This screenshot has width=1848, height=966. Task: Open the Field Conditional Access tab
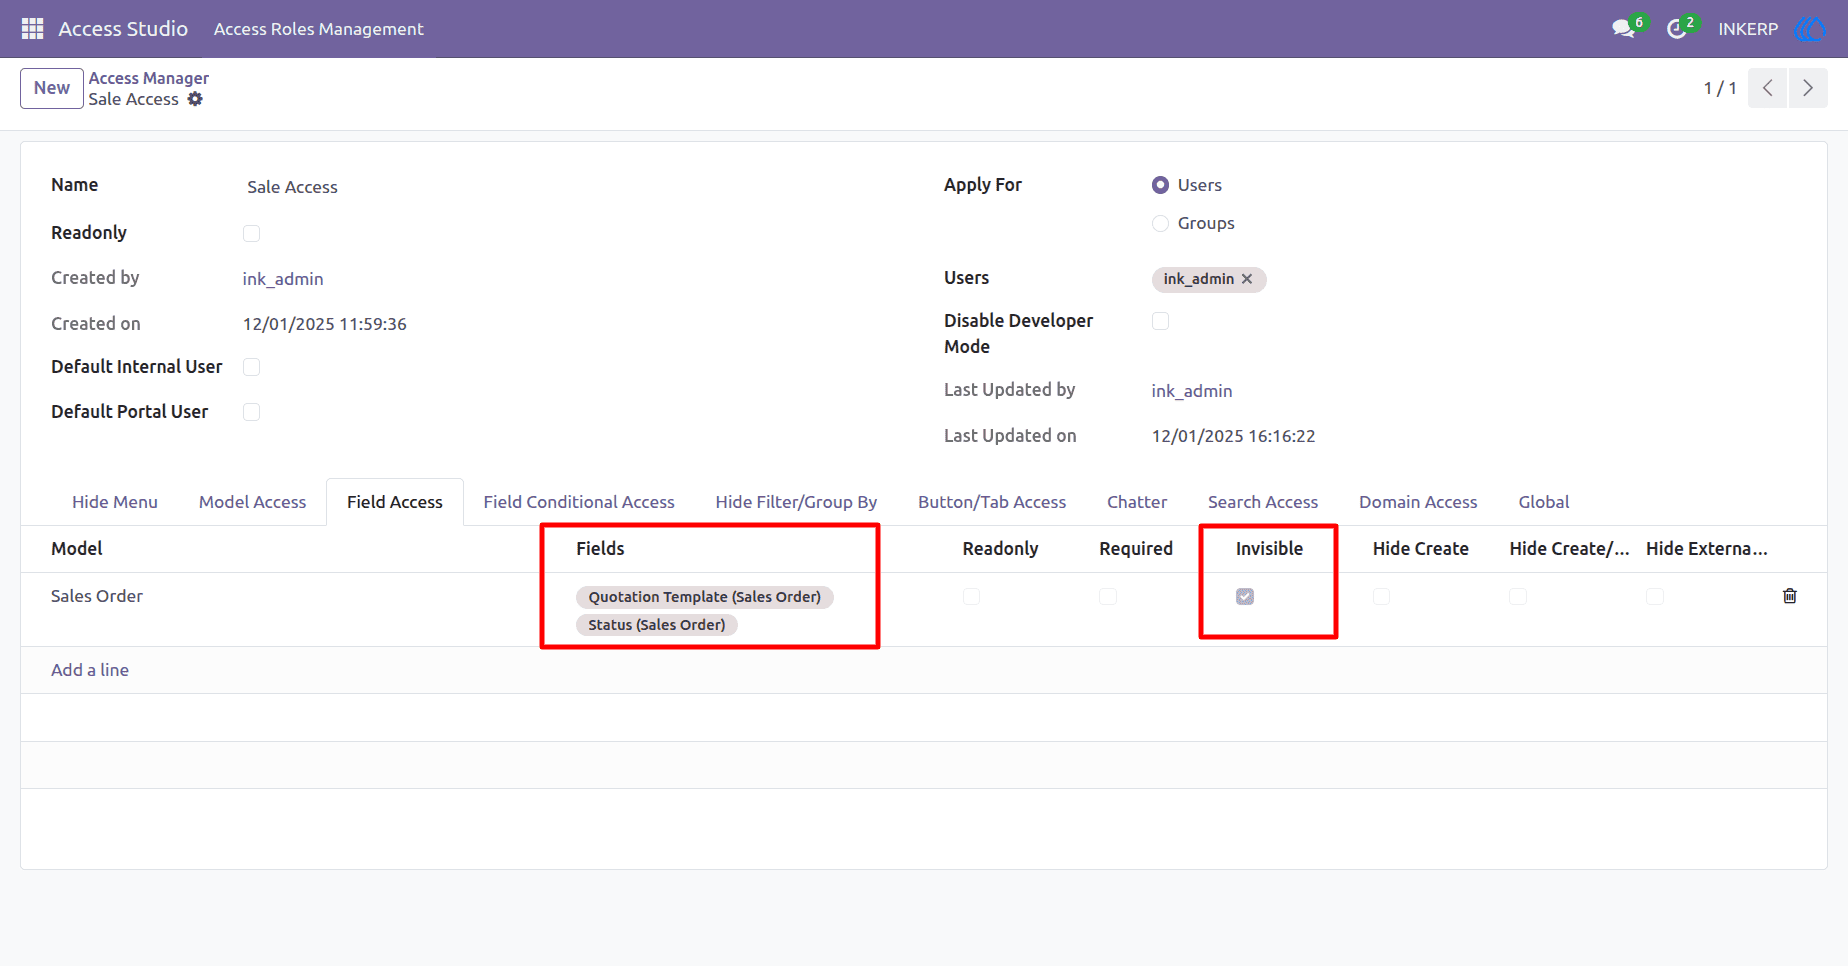(579, 502)
